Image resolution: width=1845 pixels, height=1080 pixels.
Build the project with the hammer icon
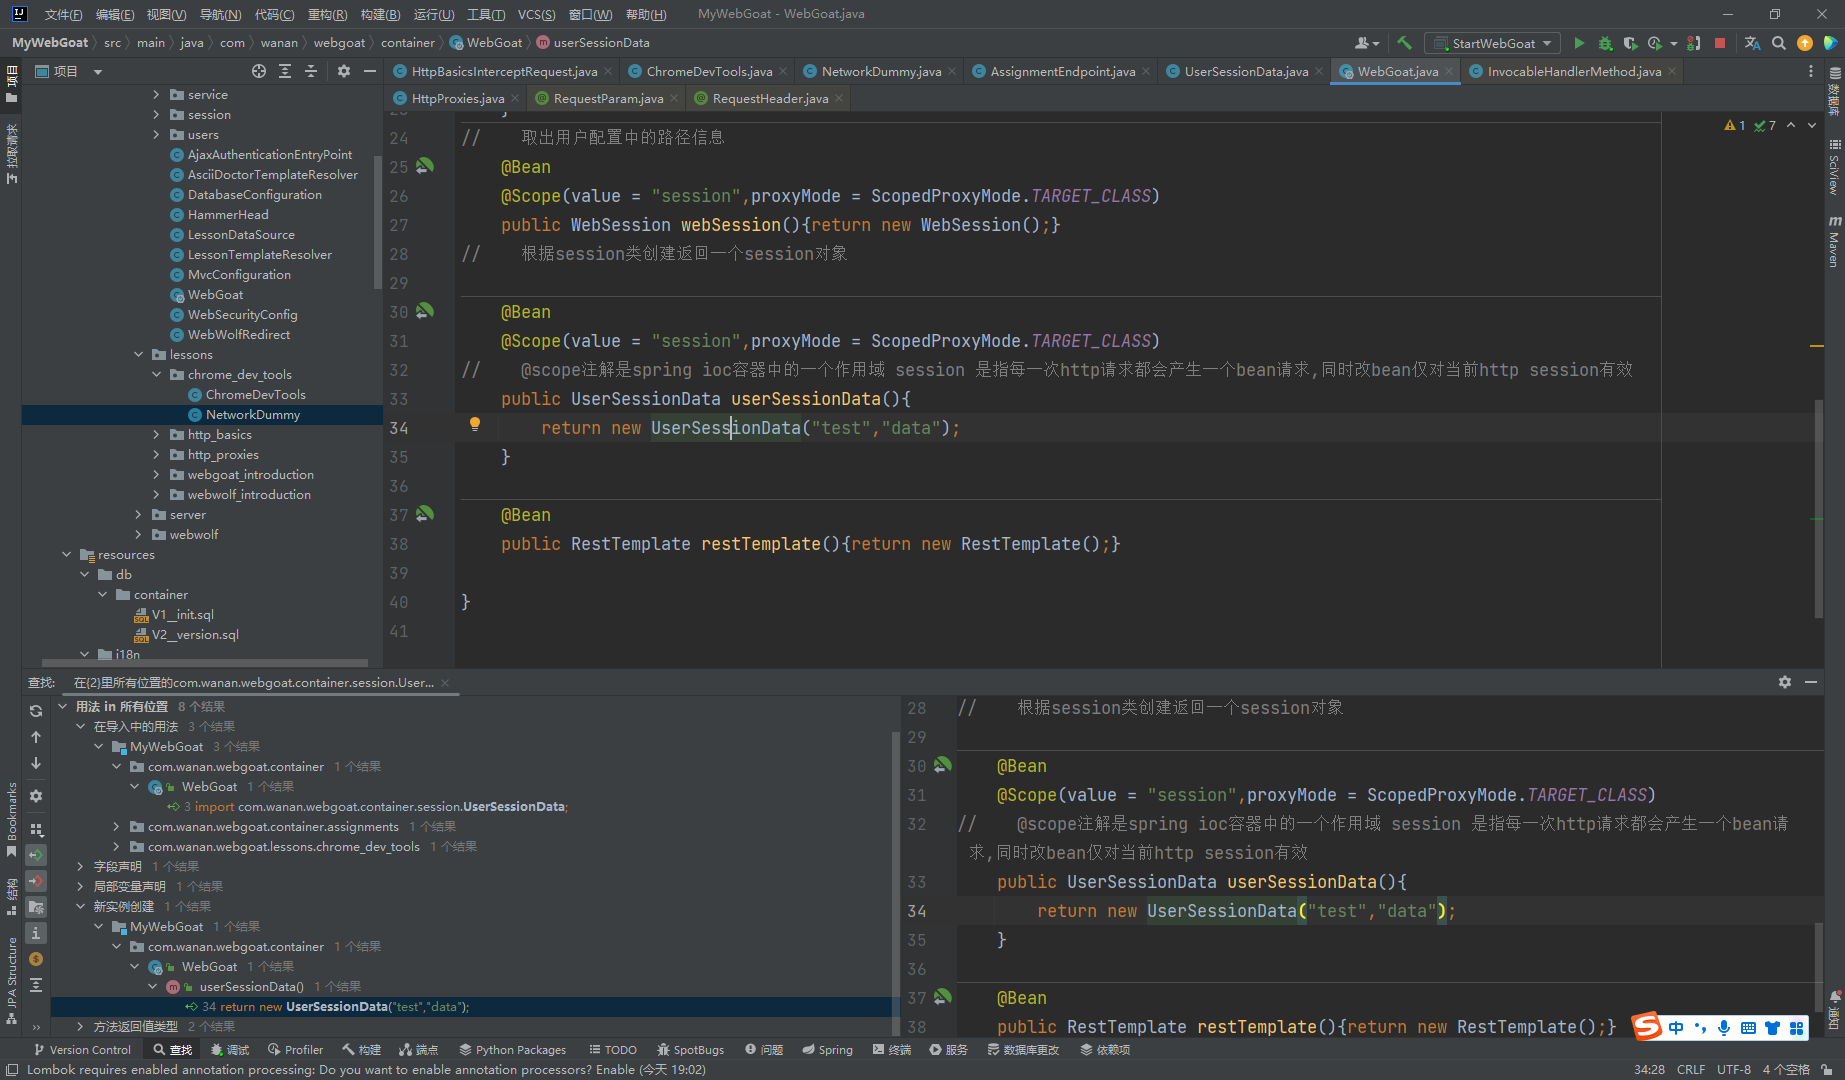pyautogui.click(x=1404, y=43)
